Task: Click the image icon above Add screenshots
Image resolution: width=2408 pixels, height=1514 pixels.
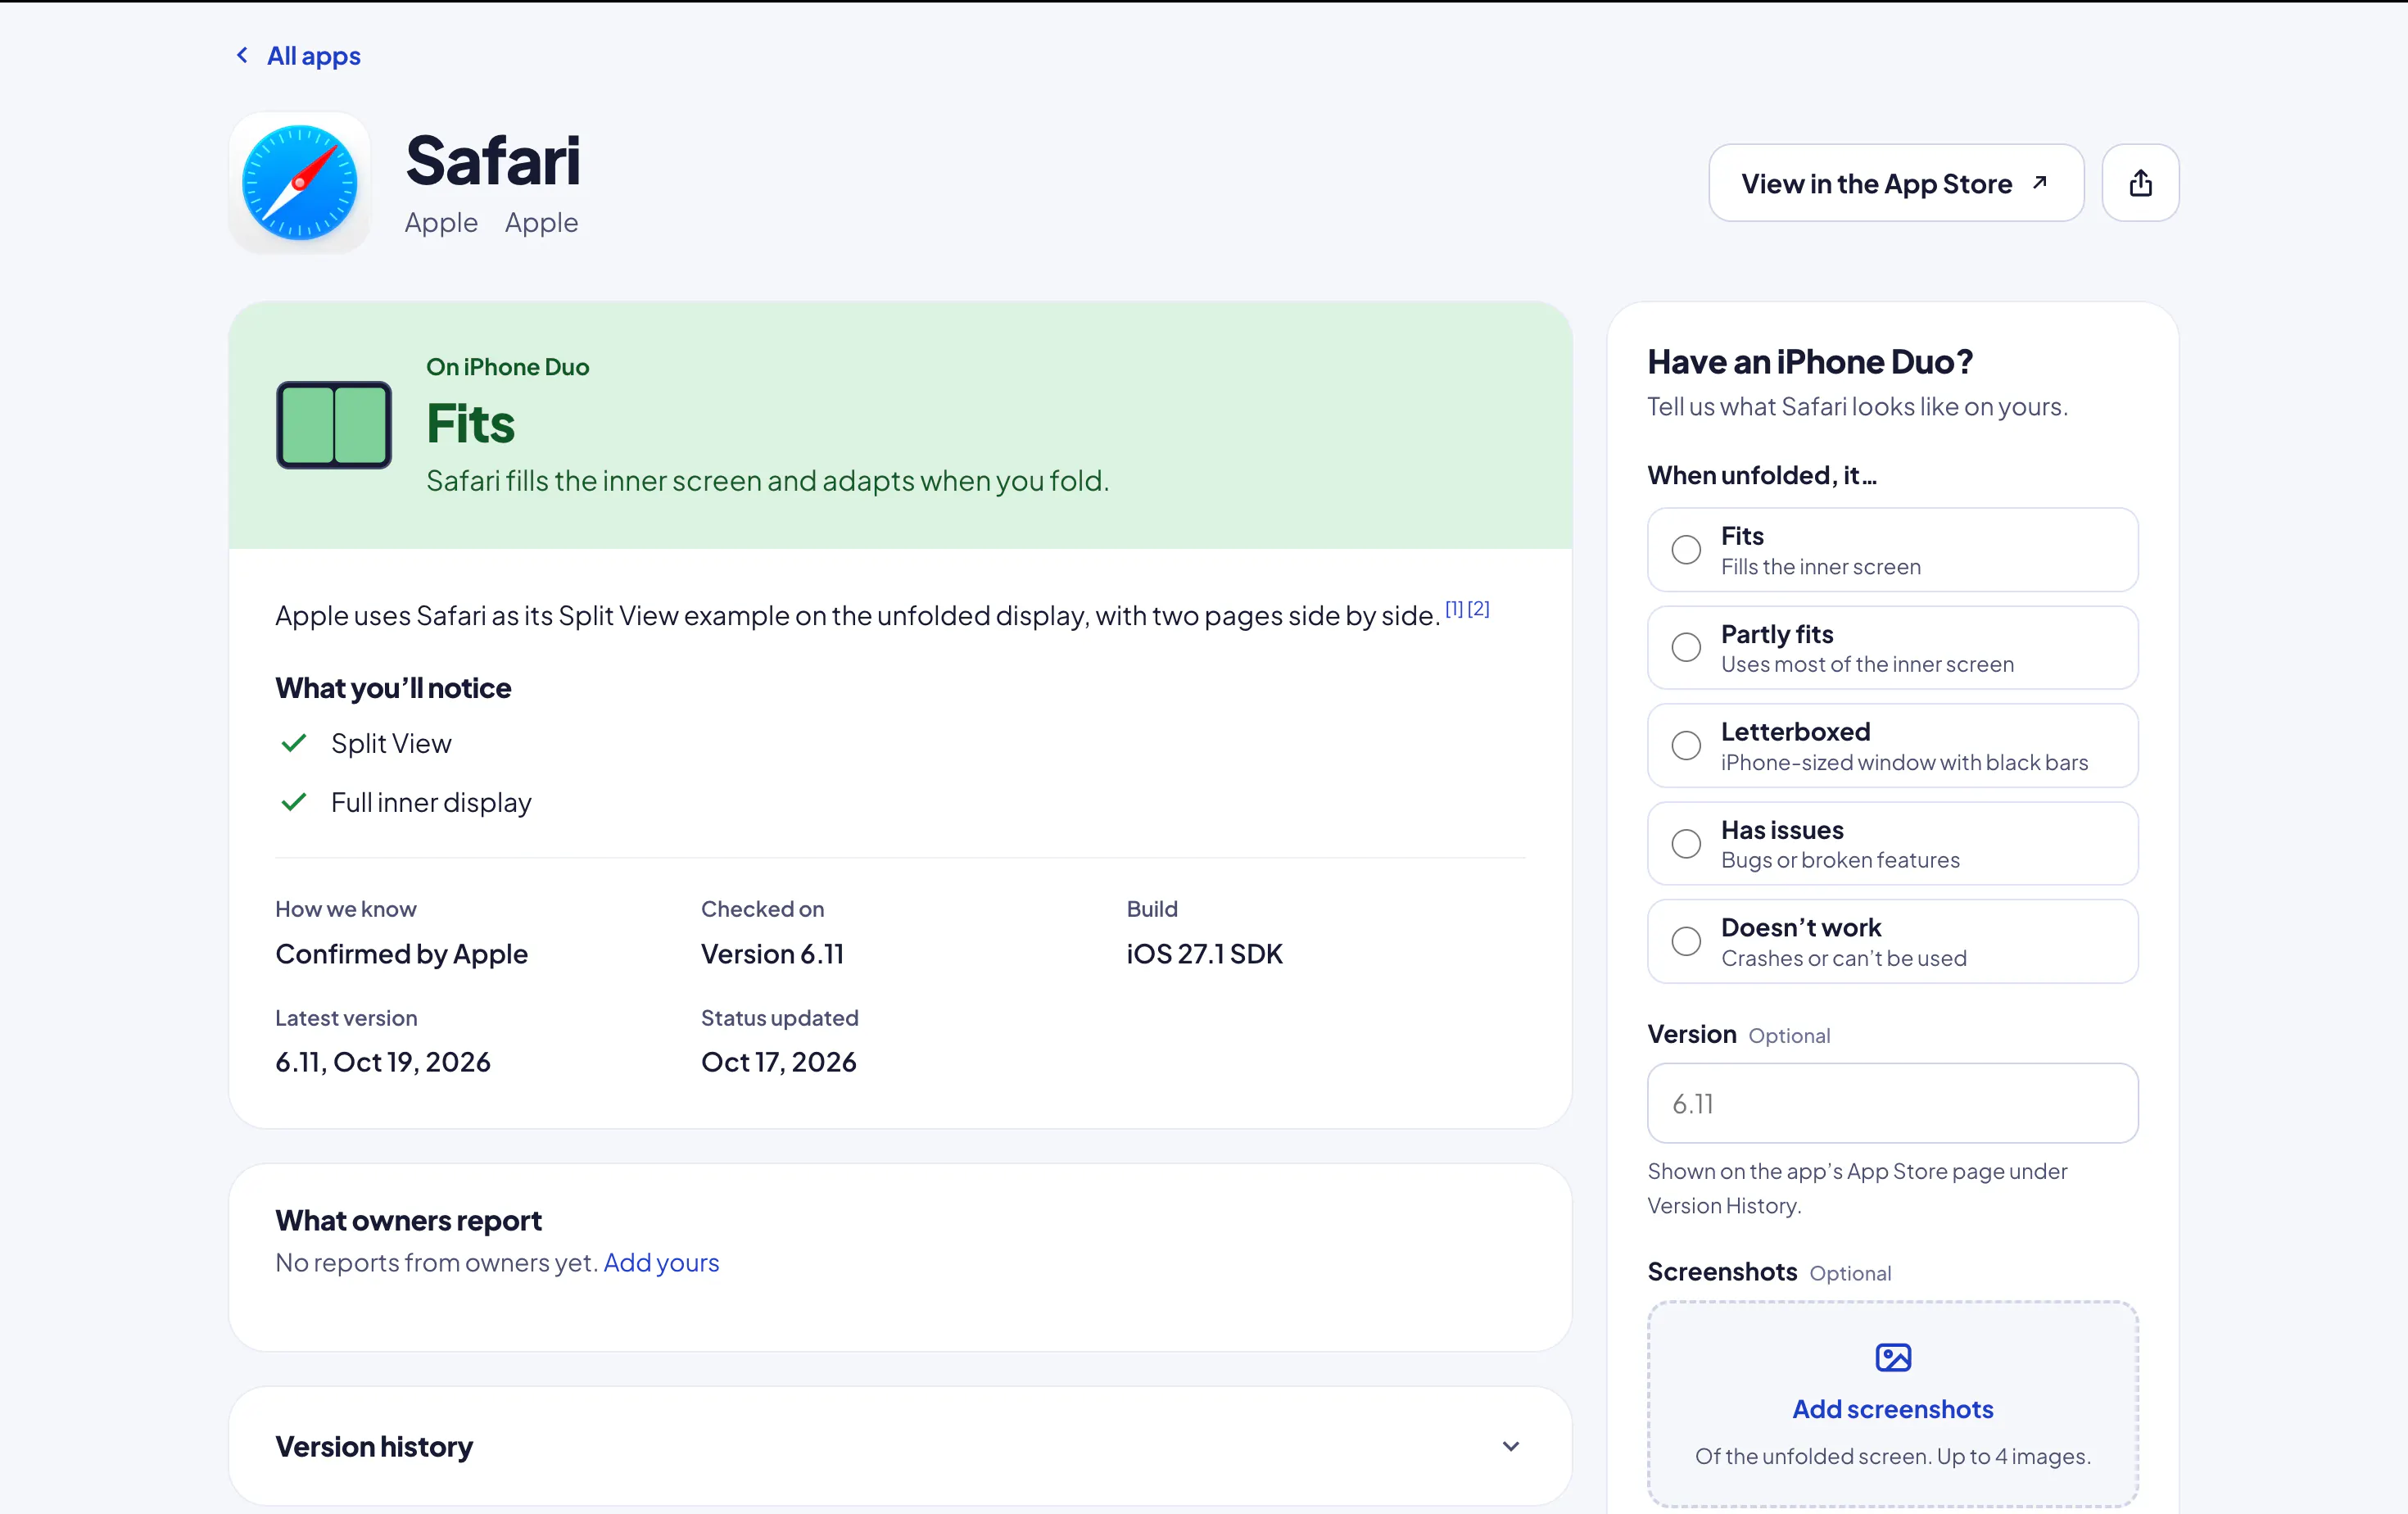Action: click(x=1892, y=1357)
